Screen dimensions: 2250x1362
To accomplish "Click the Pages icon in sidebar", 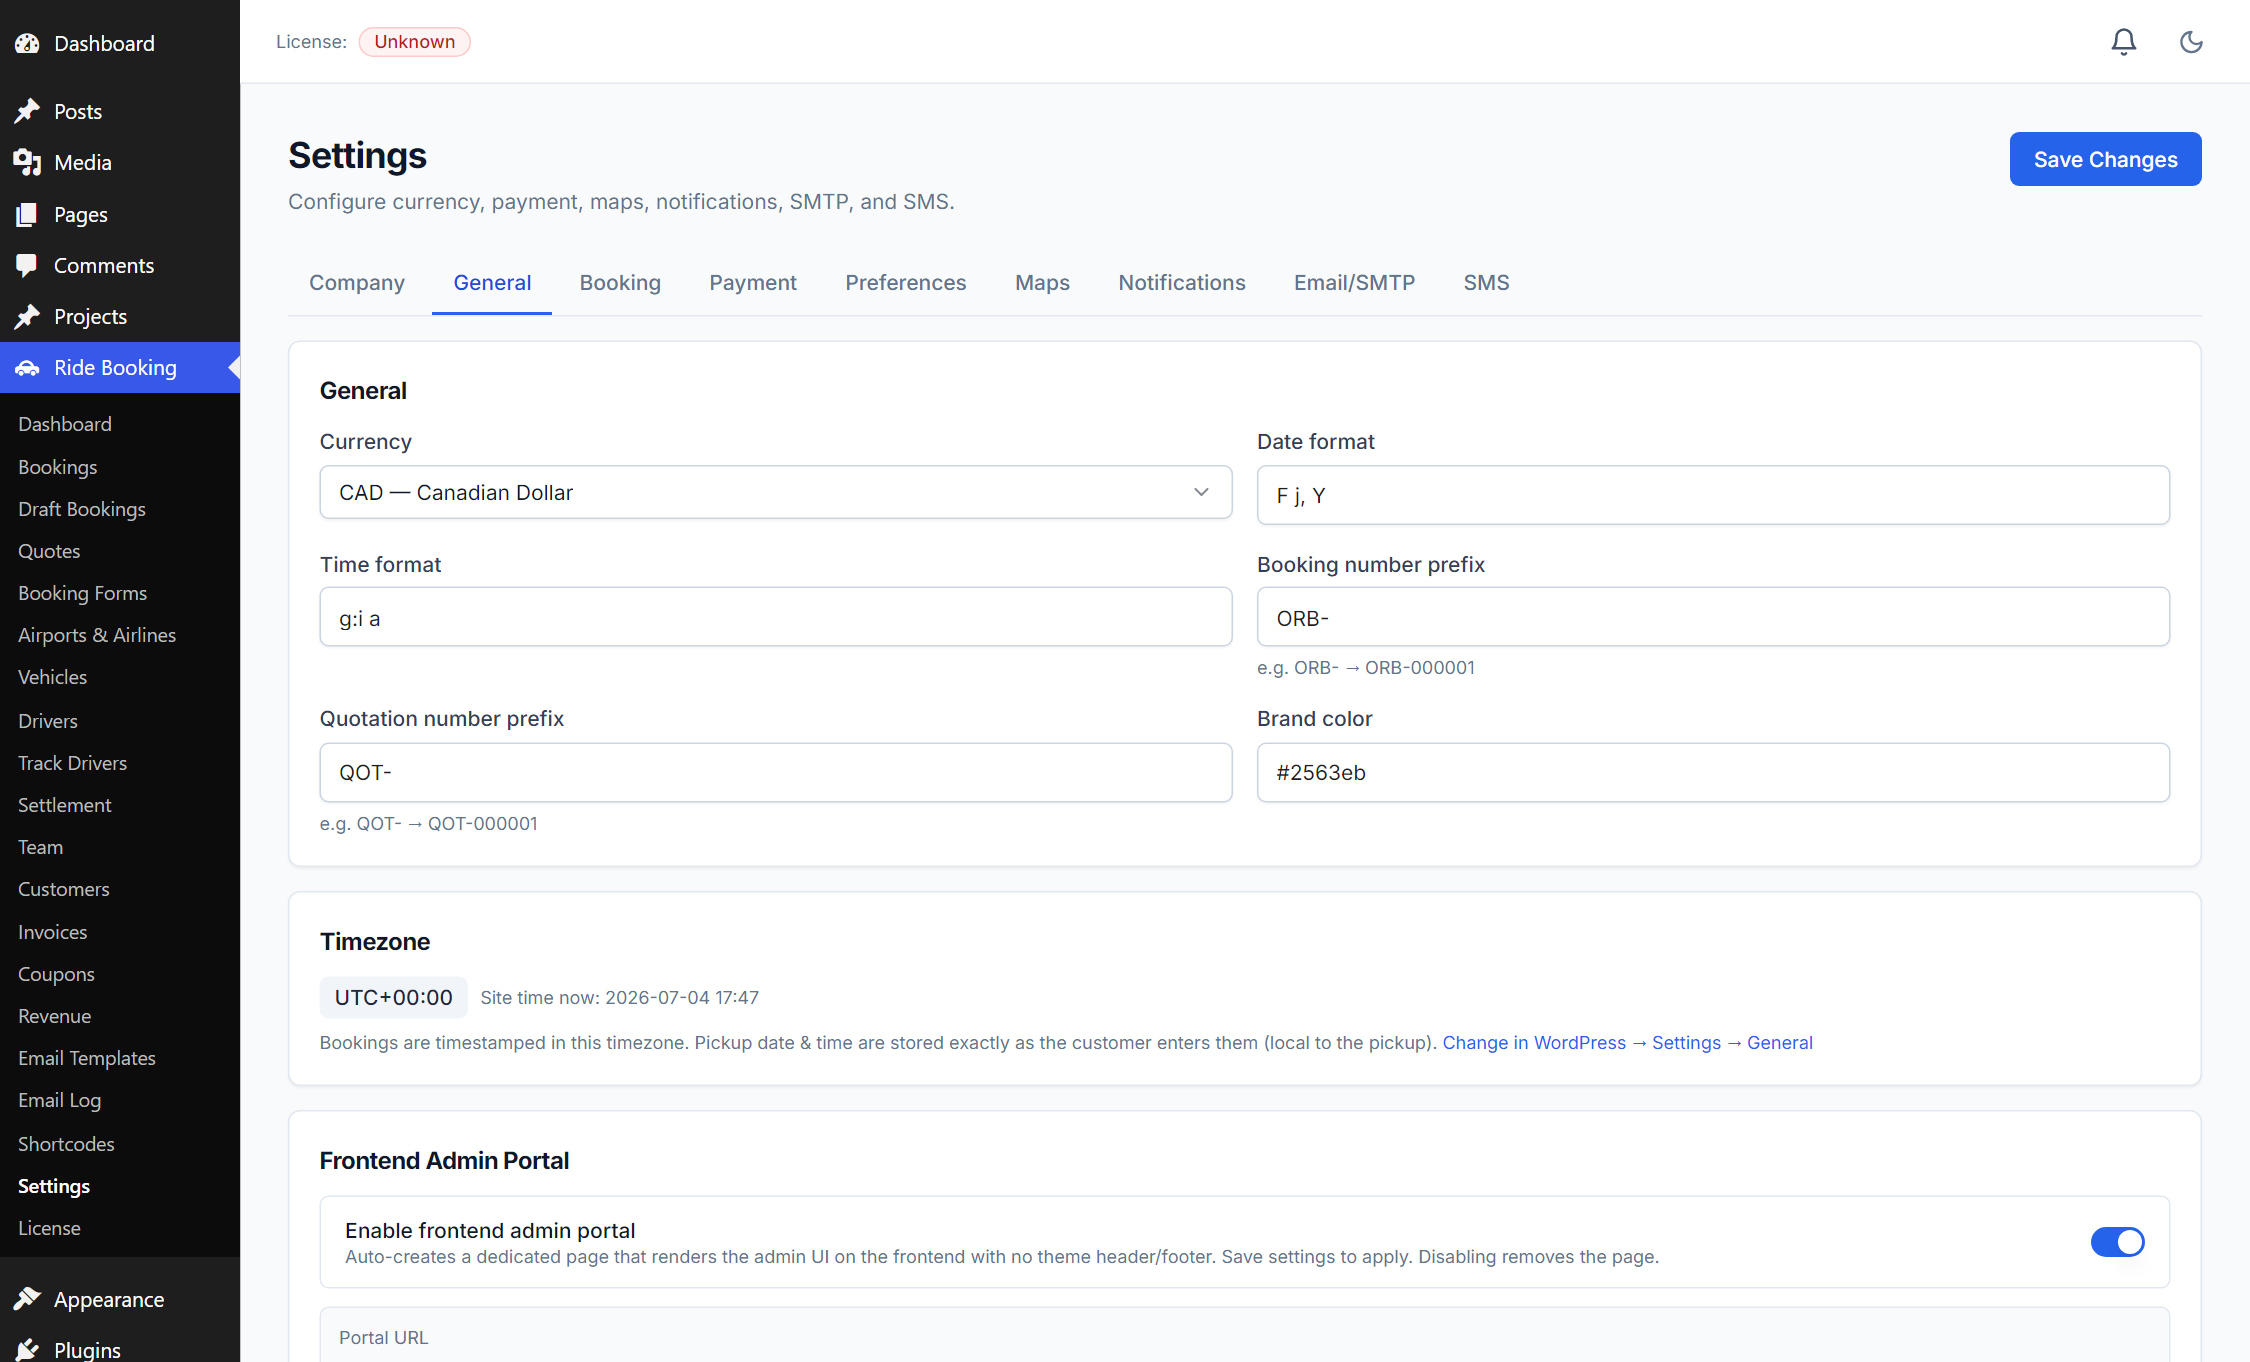I will tap(27, 214).
